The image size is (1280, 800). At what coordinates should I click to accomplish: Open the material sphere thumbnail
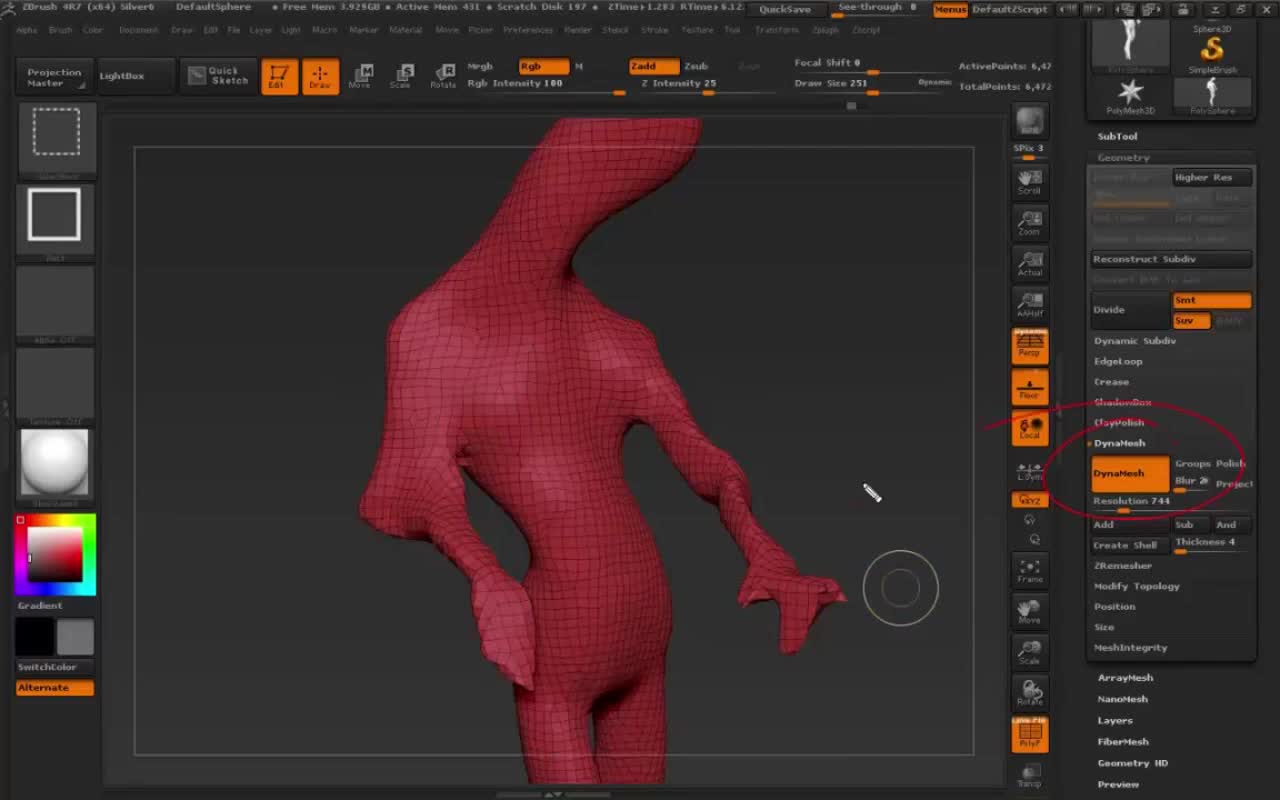click(54, 463)
